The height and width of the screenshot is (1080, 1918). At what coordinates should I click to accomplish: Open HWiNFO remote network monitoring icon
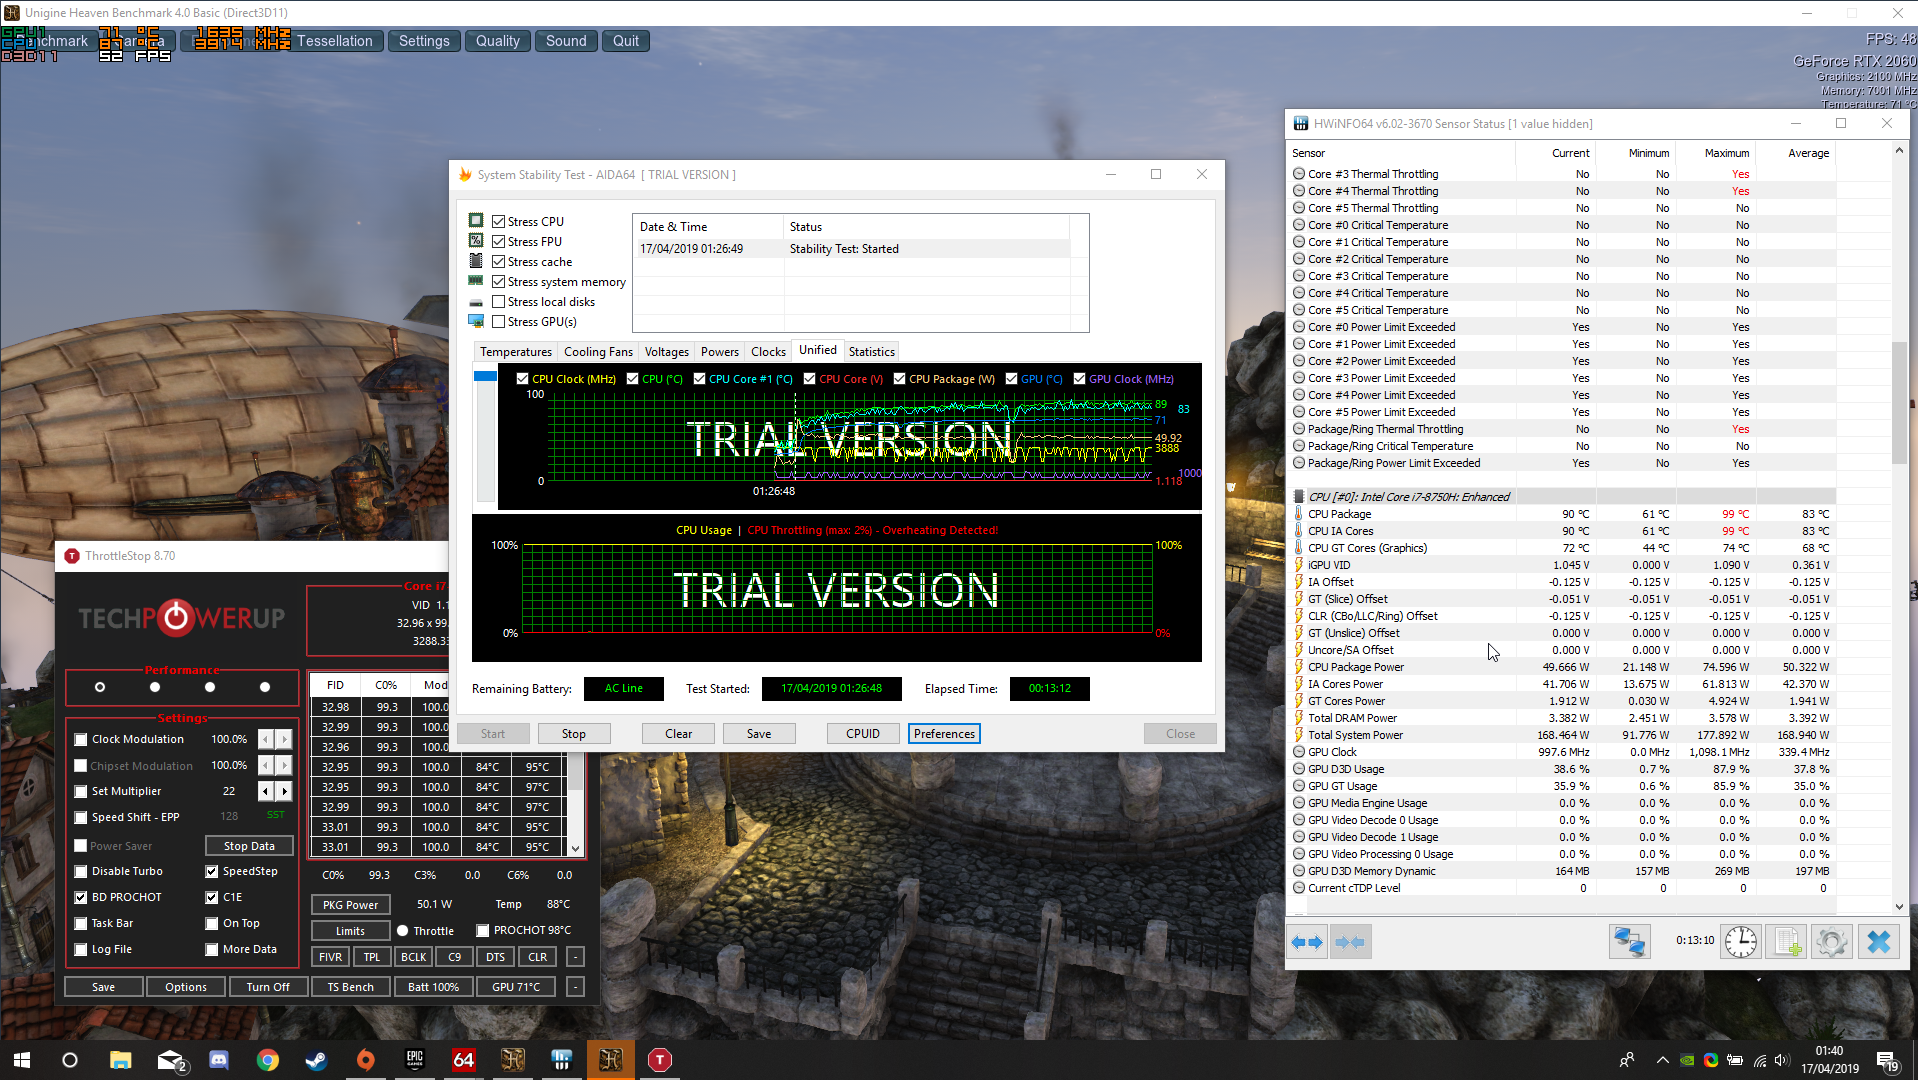tap(1630, 942)
